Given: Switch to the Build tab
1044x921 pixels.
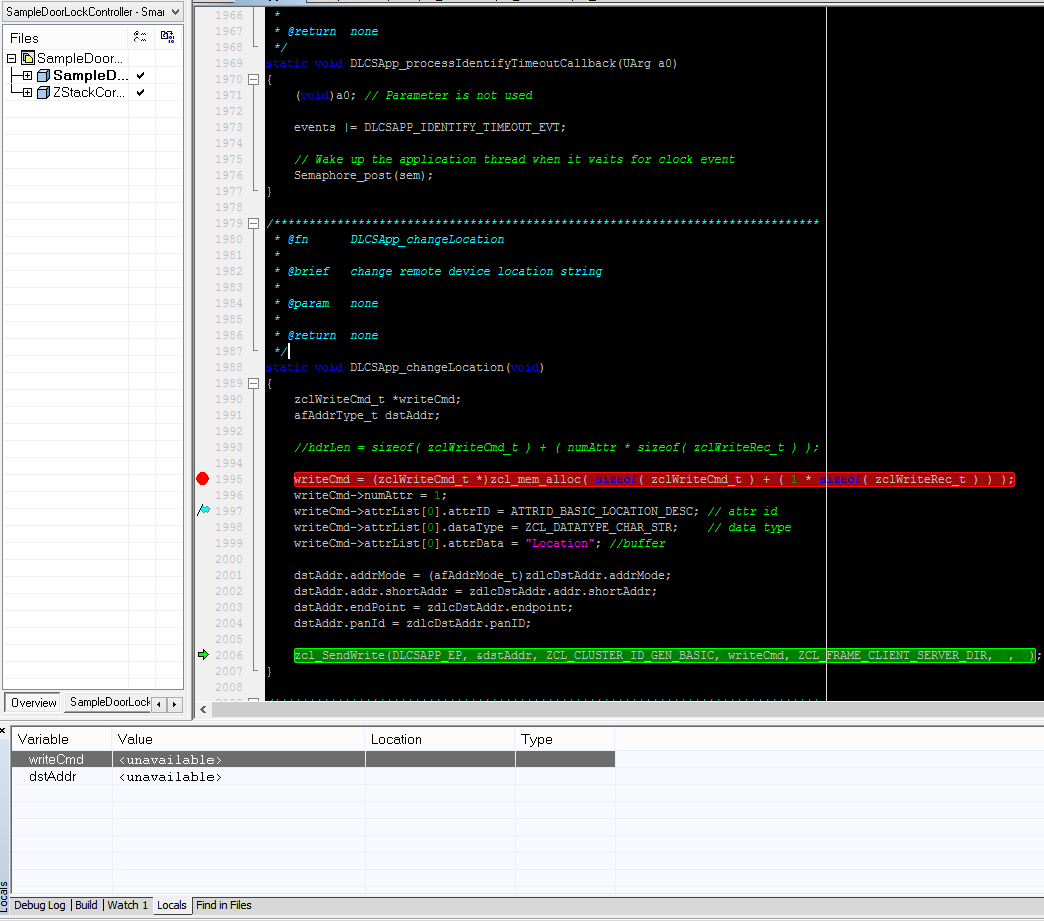Looking at the screenshot, I should point(86,905).
